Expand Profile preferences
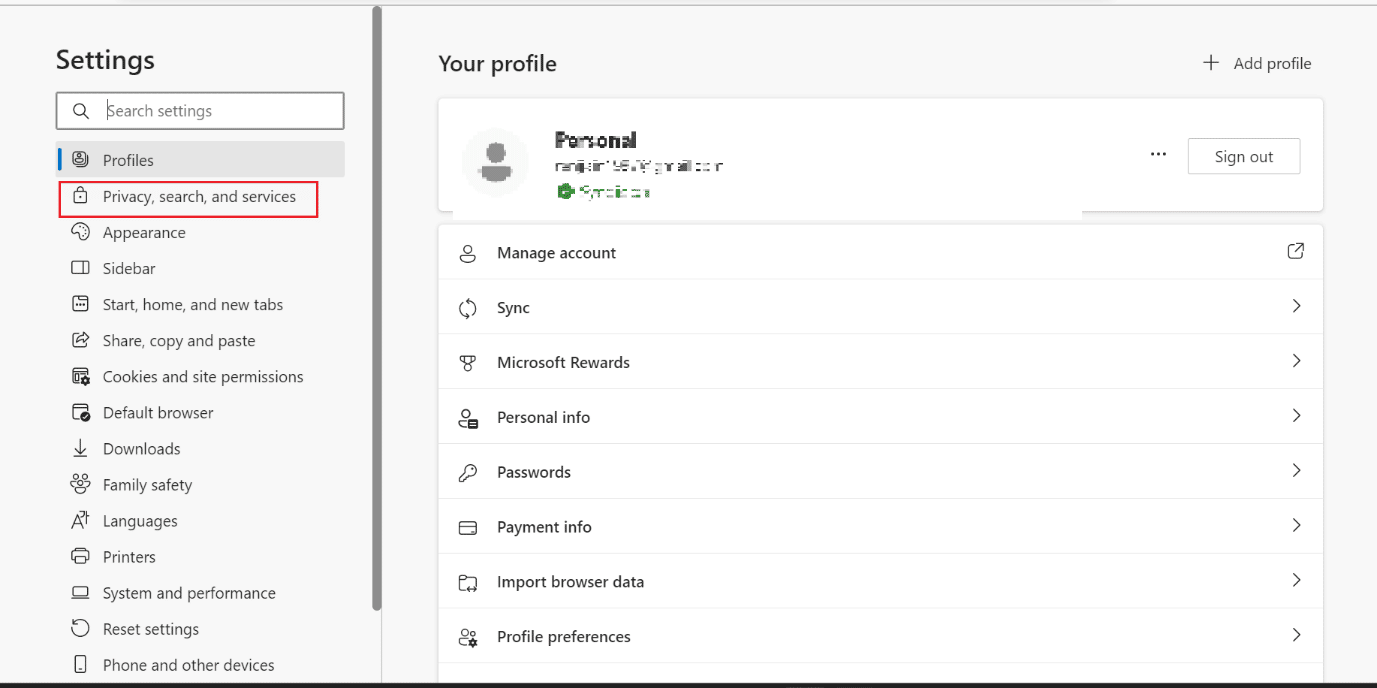This screenshot has height=688, width=1377. [1296, 636]
